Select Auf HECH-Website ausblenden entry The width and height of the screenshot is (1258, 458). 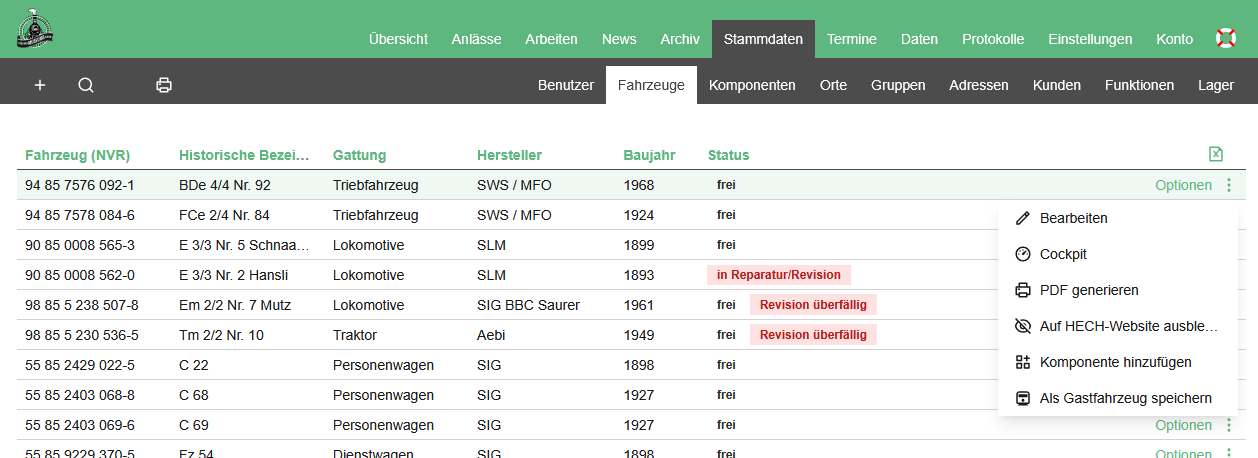(1118, 326)
